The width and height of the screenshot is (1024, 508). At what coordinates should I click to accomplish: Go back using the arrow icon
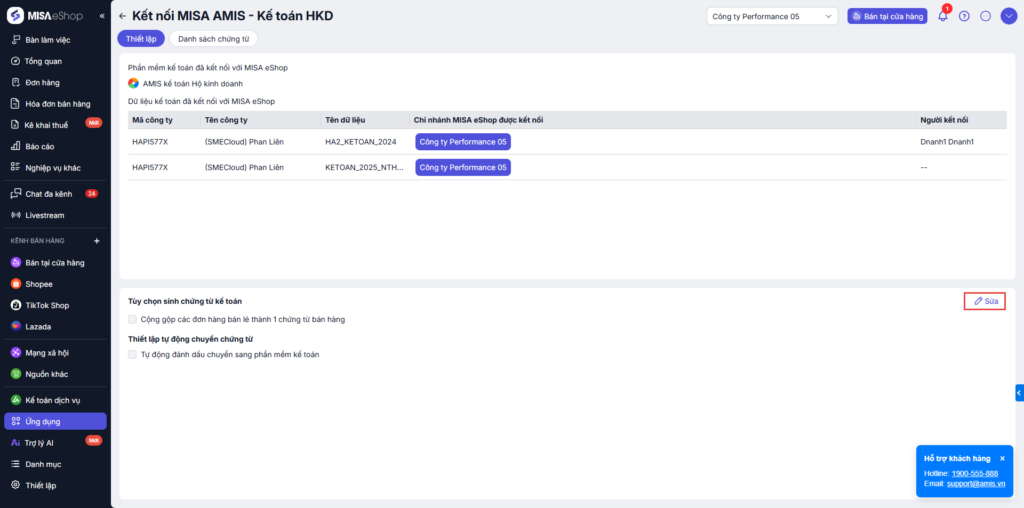122,17
